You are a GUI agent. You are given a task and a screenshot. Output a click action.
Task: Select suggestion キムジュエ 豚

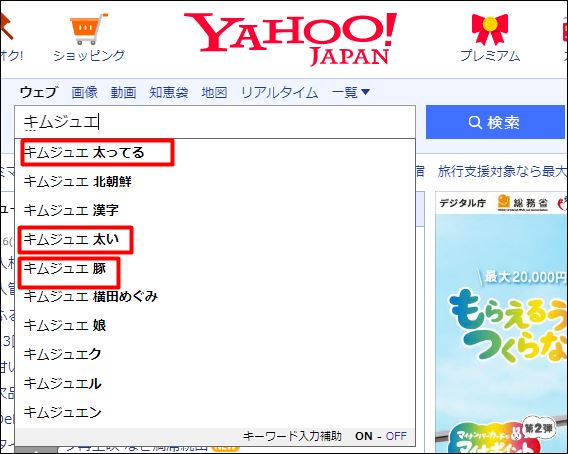(x=215, y=268)
